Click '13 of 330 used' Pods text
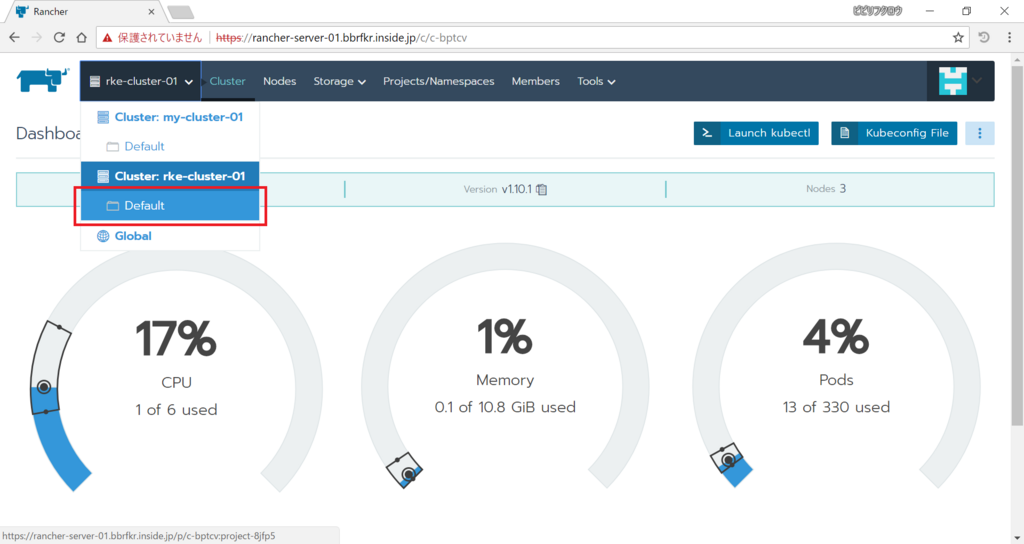Screen dimensions: 1024x544 pos(837,408)
